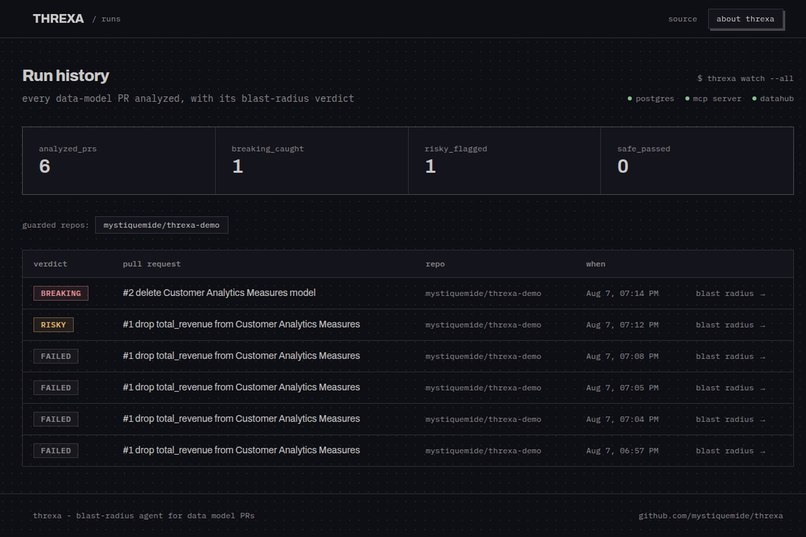Click the Aug 7, 07:12 PM timestamp
The width and height of the screenshot is (806, 537).
[x=622, y=325]
